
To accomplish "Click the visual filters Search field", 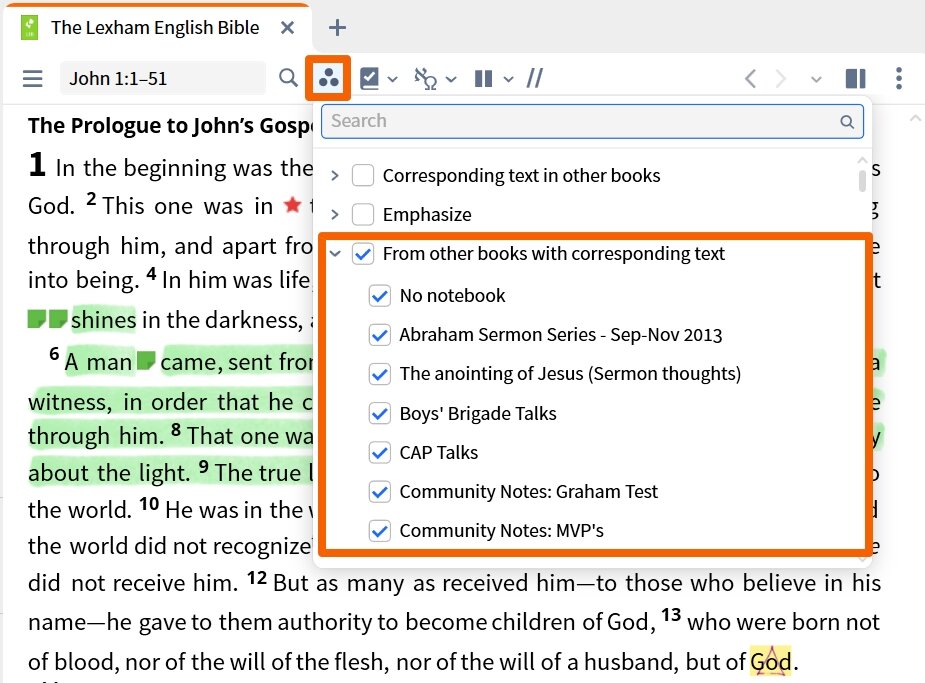I will click(592, 122).
